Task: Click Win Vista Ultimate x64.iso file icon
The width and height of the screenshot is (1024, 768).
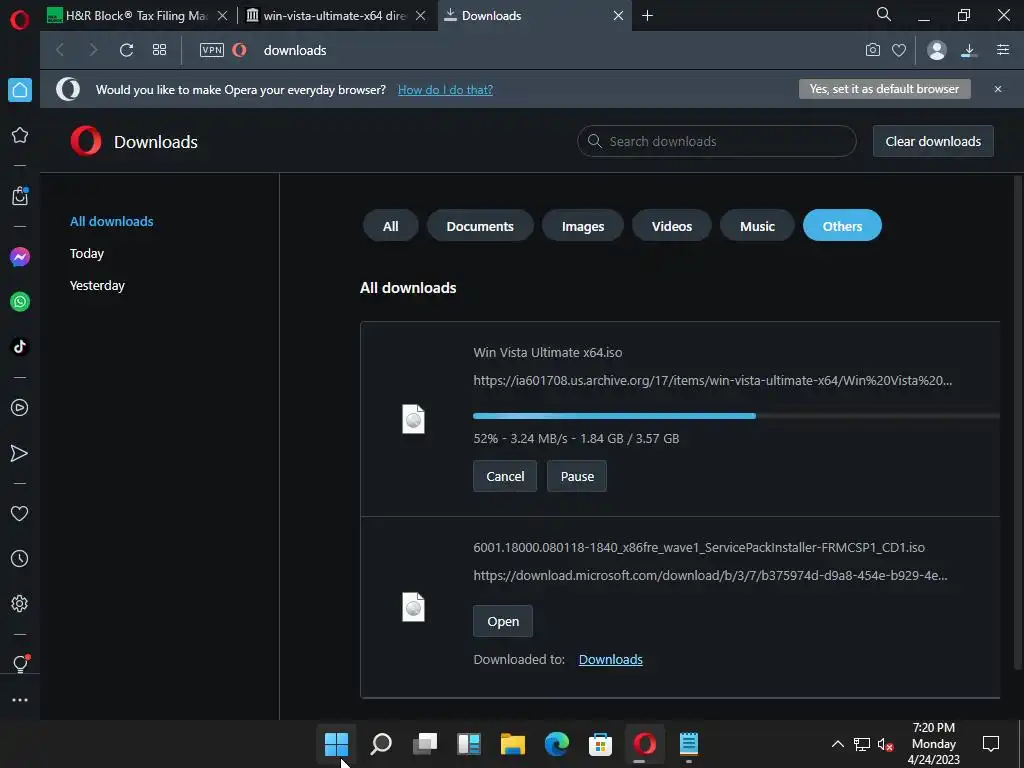Action: (413, 419)
